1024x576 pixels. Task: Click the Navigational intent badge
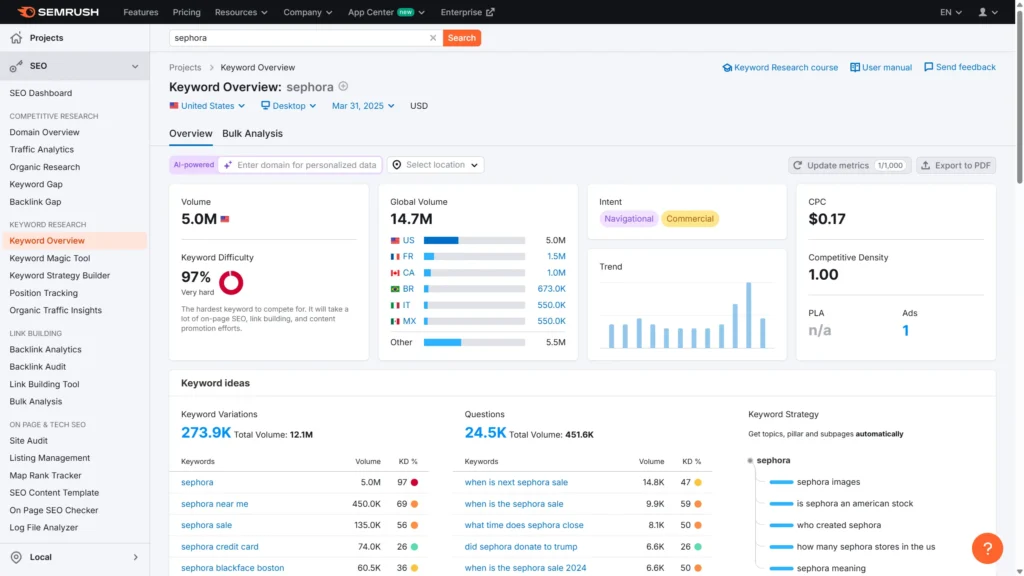[628, 219]
